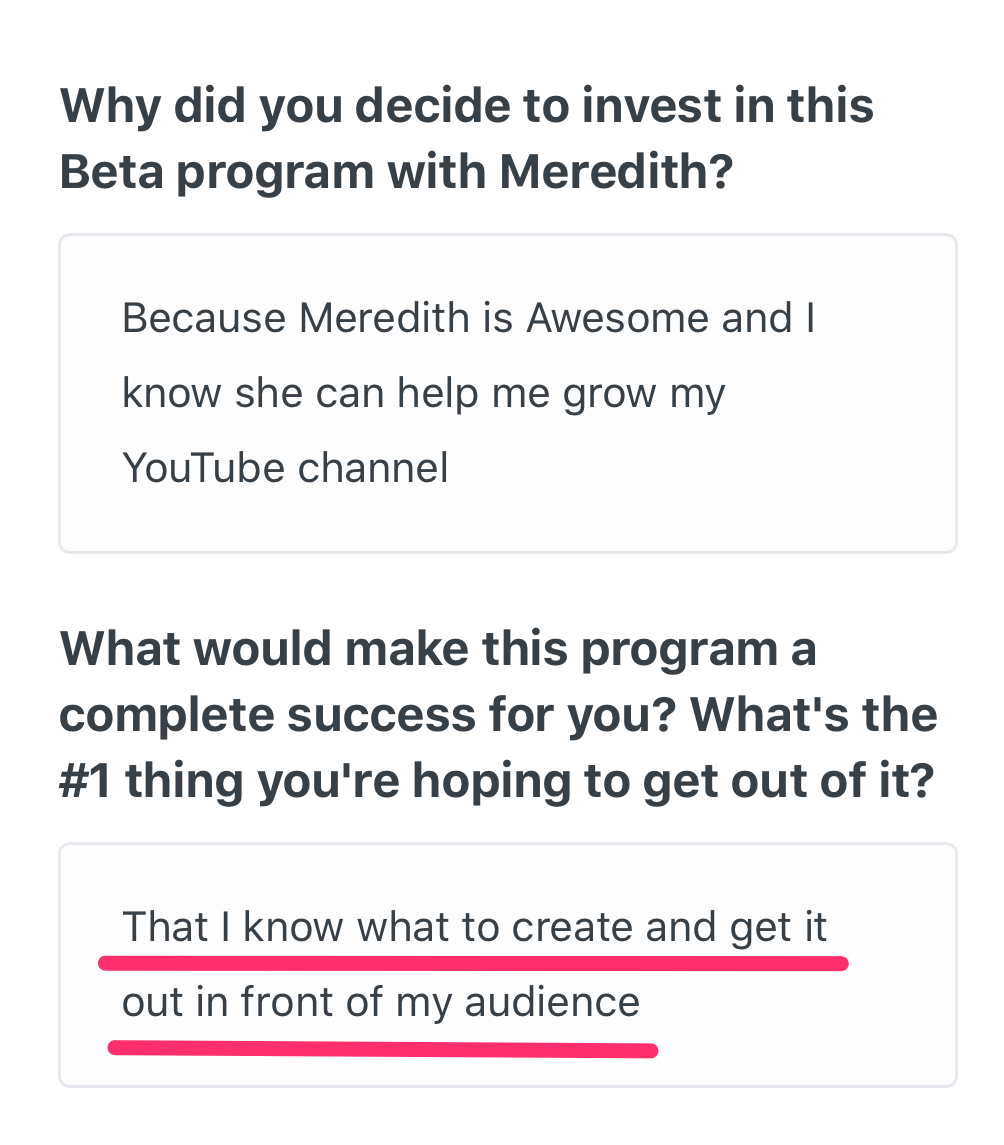The image size is (1004, 1145).
Task: Click the lower pink underline stroke
Action: [382, 1050]
